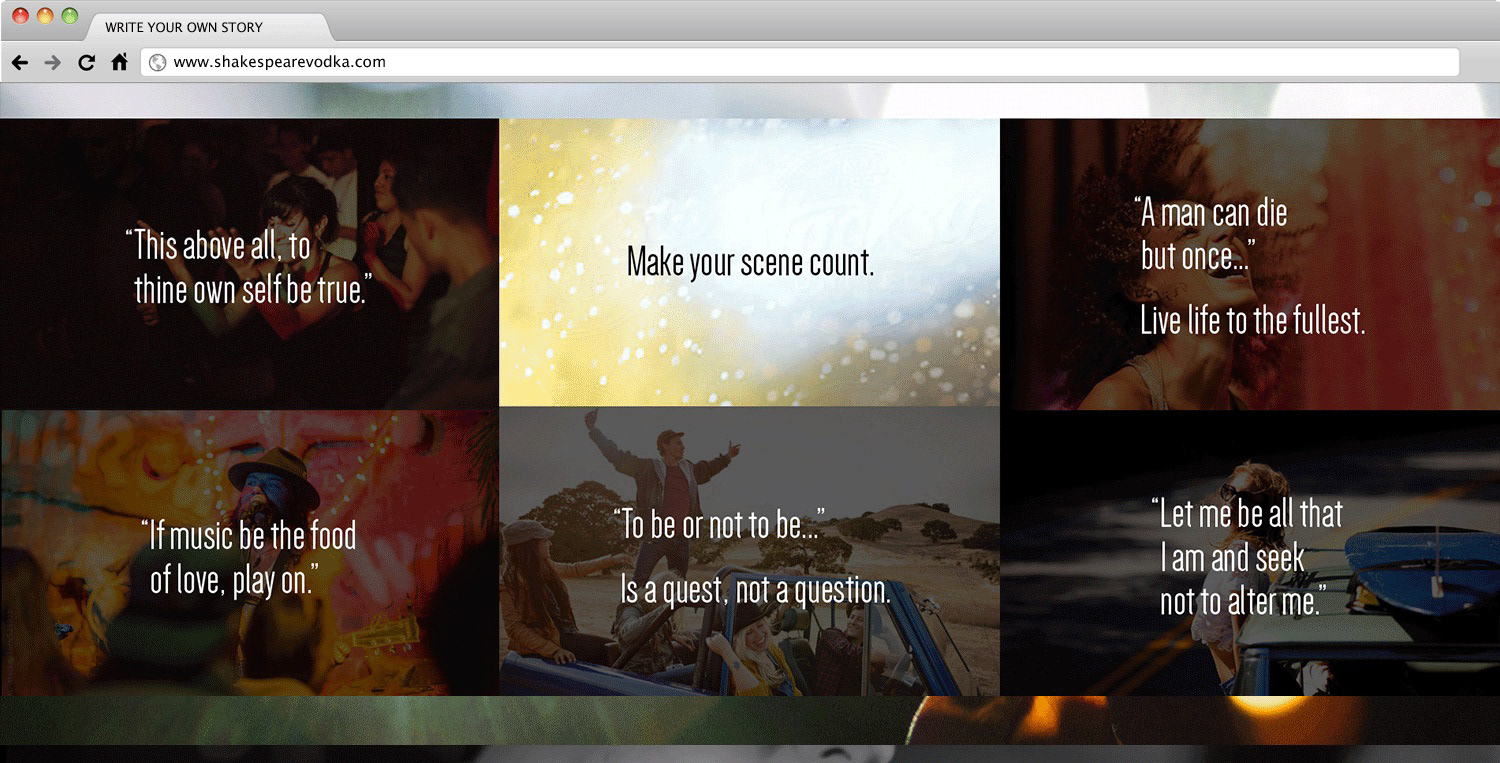Reload the Shakespeare Vodka page

click(x=86, y=62)
